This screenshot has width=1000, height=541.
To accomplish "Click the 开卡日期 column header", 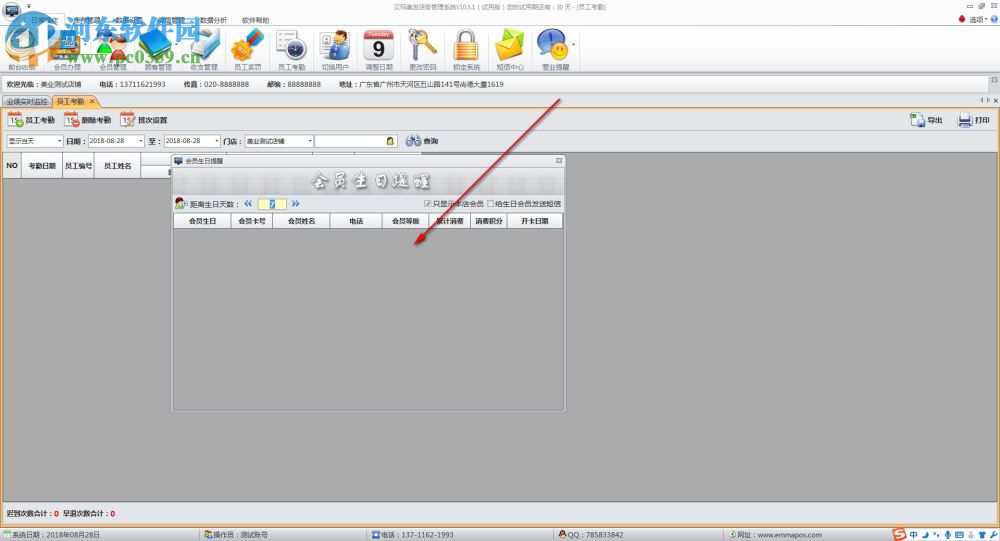I will [x=534, y=221].
